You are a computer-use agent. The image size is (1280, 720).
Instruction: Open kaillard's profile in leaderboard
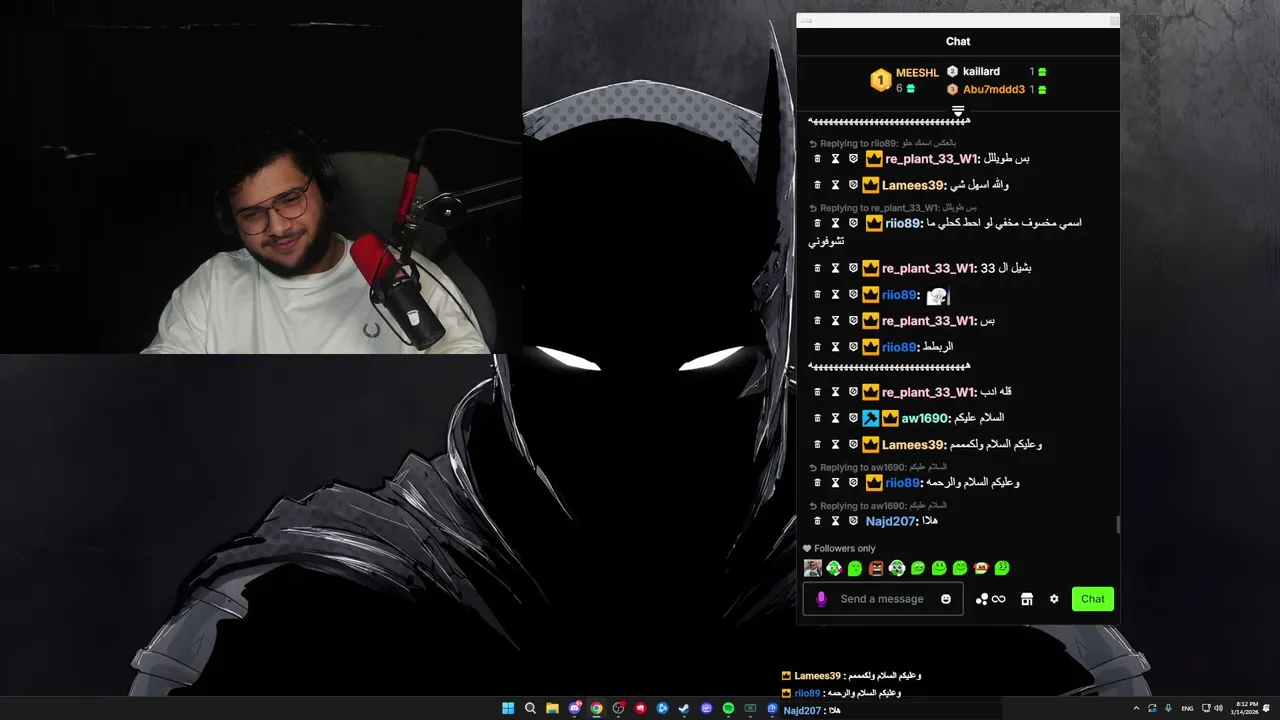click(981, 72)
